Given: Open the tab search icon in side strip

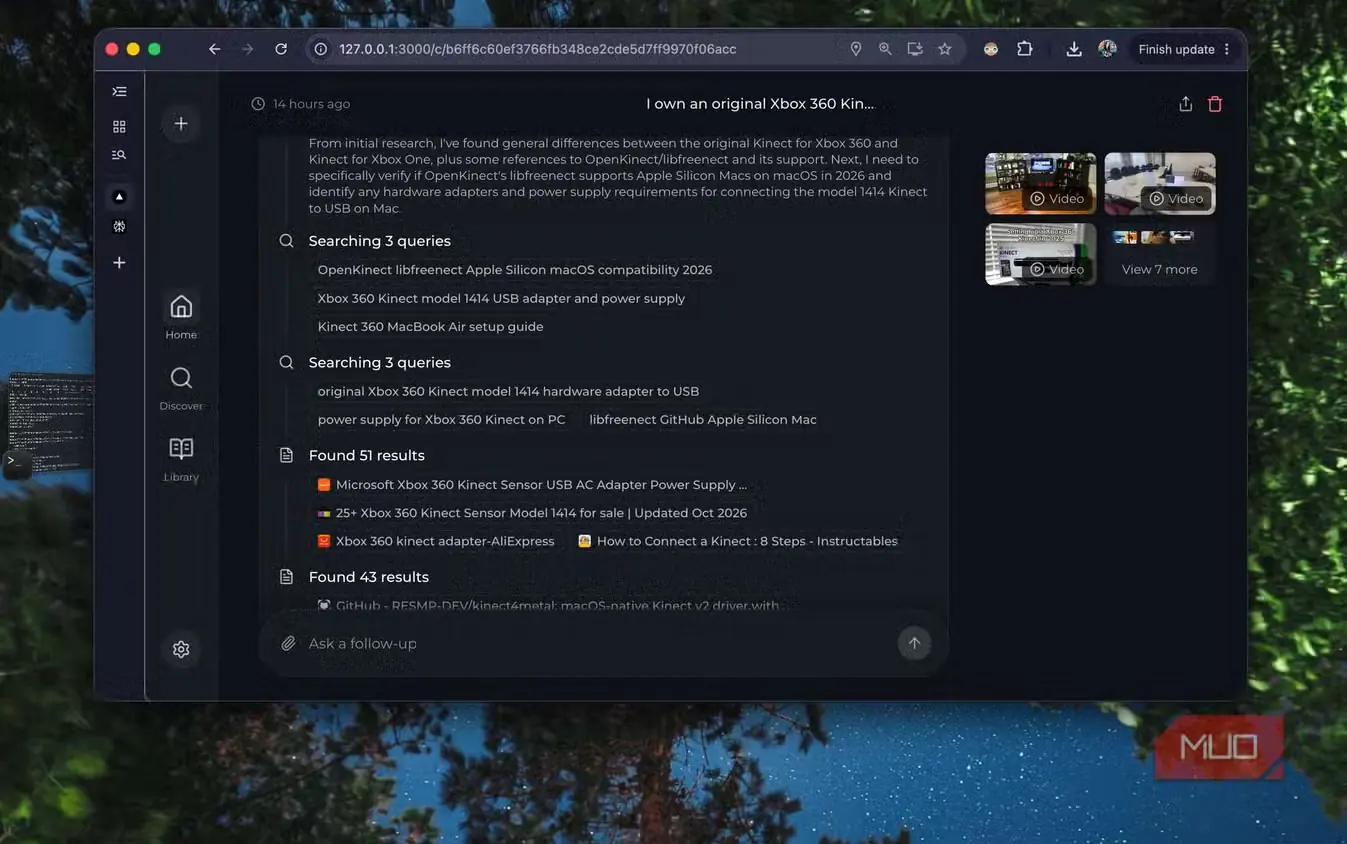Looking at the screenshot, I should (119, 155).
